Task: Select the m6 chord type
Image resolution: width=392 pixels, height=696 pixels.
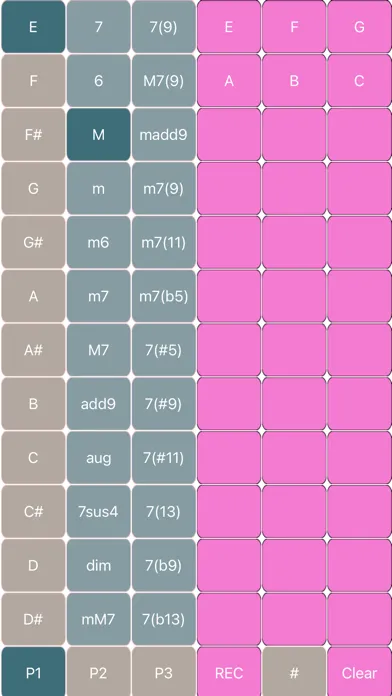Action: [99, 242]
